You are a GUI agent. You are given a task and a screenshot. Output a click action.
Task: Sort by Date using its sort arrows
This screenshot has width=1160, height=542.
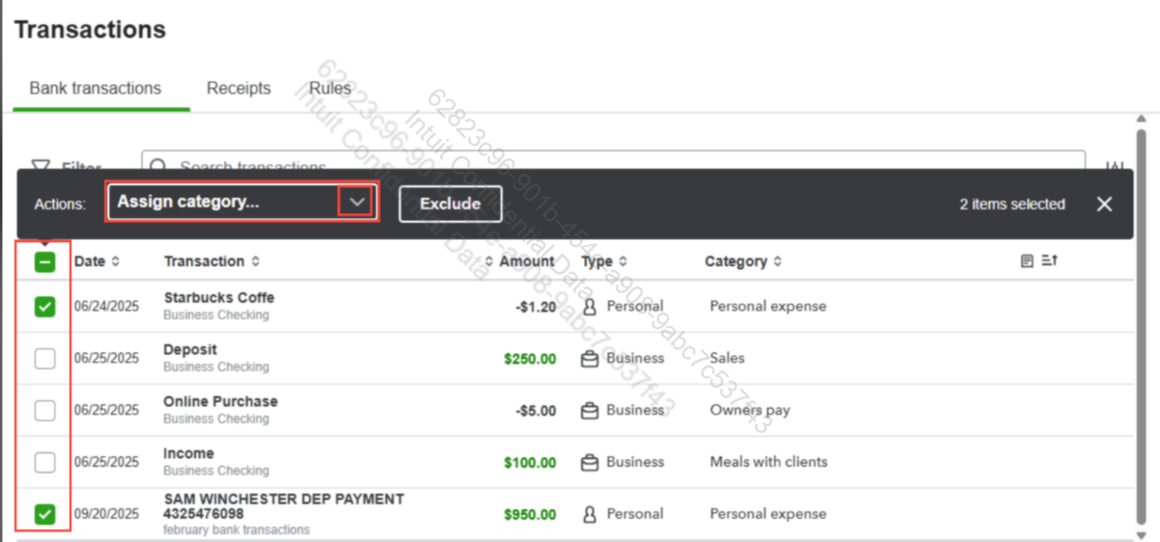coord(115,262)
